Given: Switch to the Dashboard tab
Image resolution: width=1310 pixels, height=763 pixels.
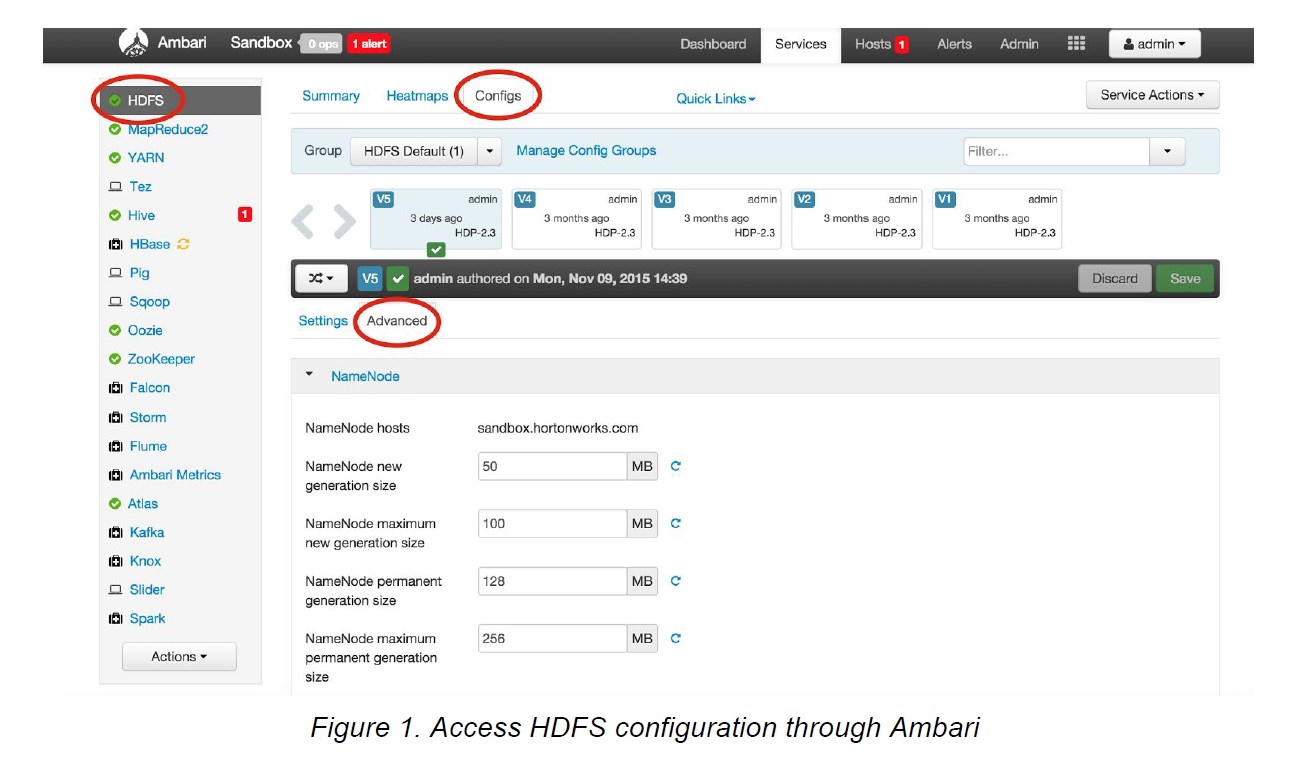Looking at the screenshot, I should 713,44.
